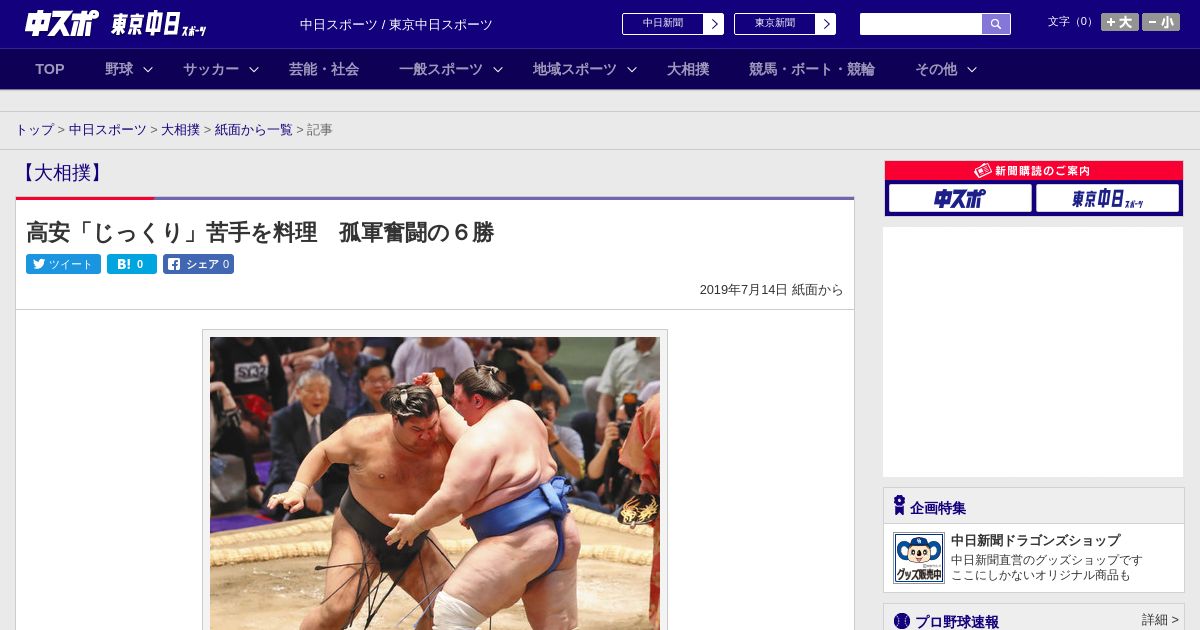1200x630 pixels.
Task: Open the 芸能・社会 menu item
Action: 324,69
